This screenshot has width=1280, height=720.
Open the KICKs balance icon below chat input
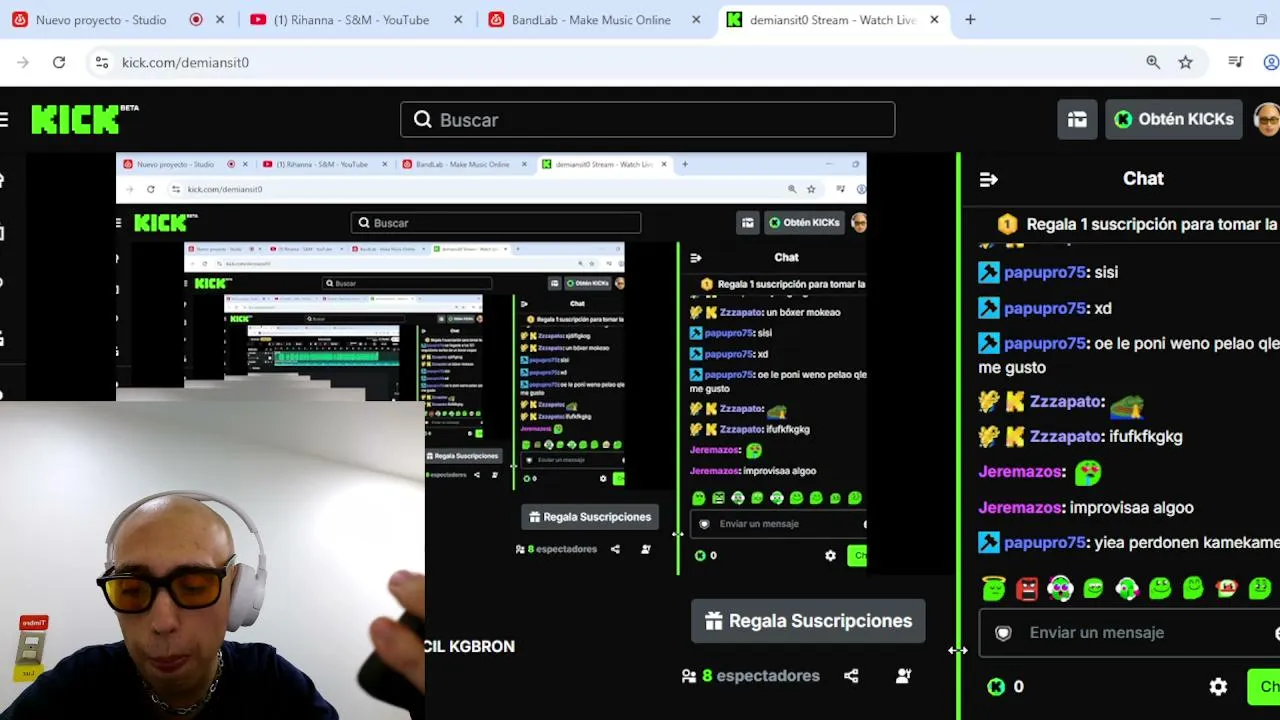click(x=996, y=687)
